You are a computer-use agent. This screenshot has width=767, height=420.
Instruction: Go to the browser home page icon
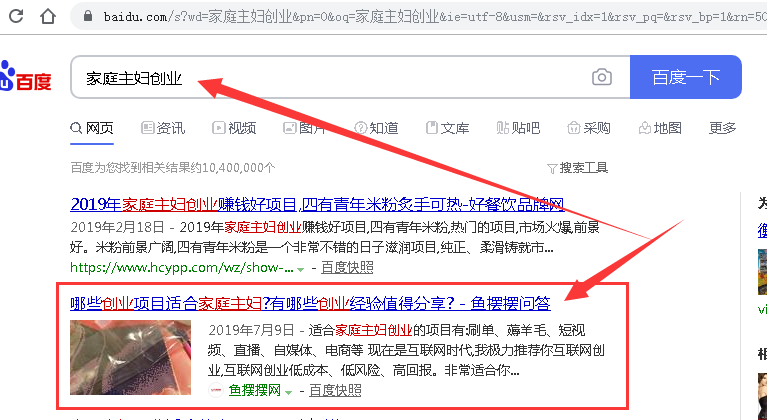48,16
